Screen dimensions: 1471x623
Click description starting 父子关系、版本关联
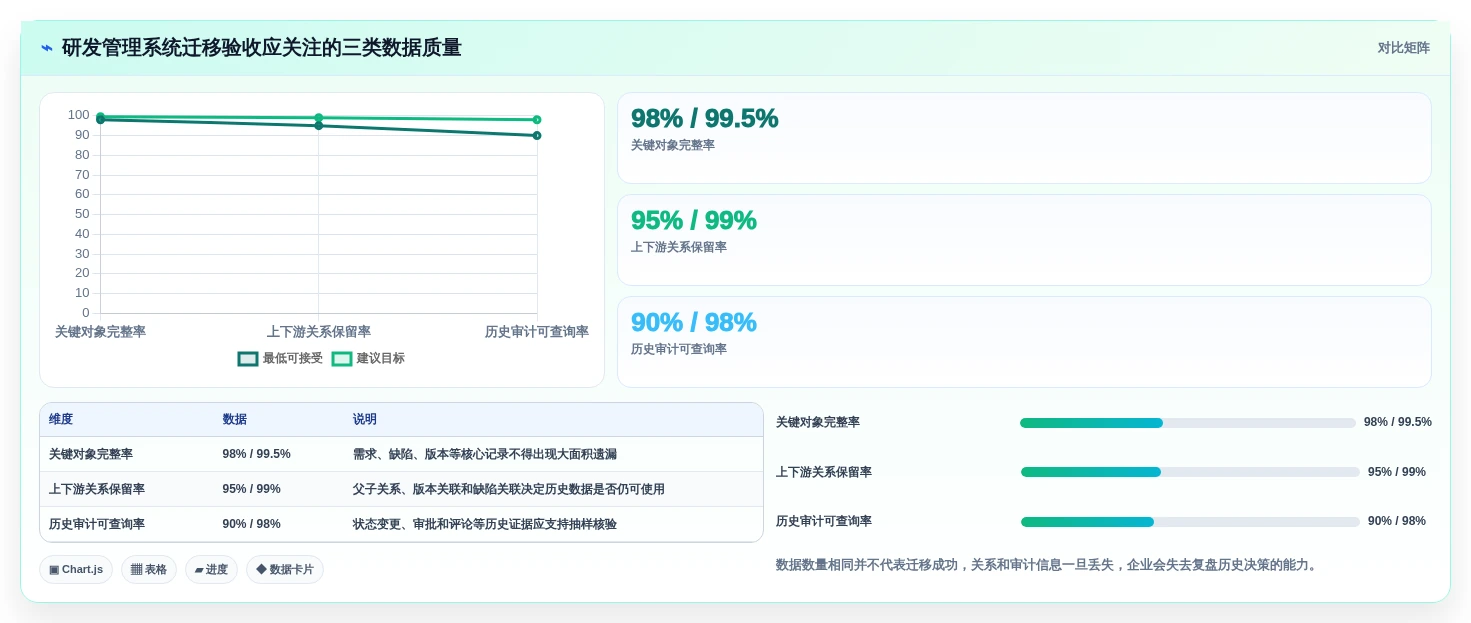[509, 489]
